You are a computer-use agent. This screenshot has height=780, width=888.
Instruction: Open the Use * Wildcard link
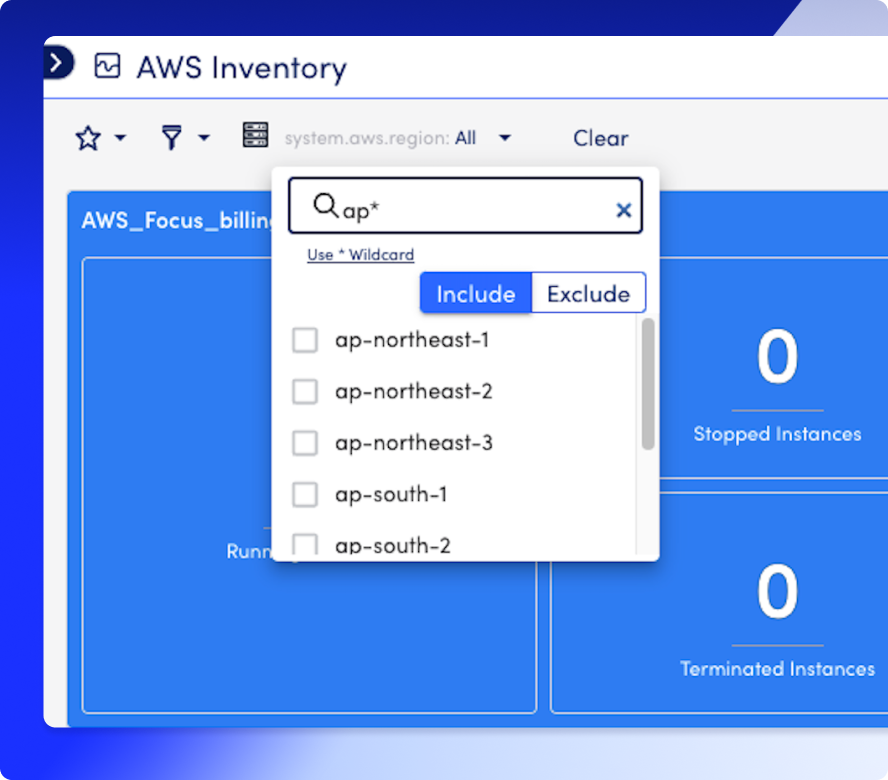click(x=361, y=255)
